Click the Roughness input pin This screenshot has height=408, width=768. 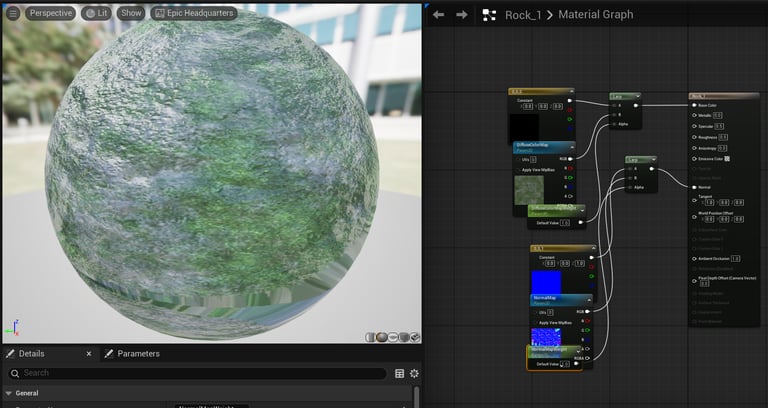click(x=694, y=138)
